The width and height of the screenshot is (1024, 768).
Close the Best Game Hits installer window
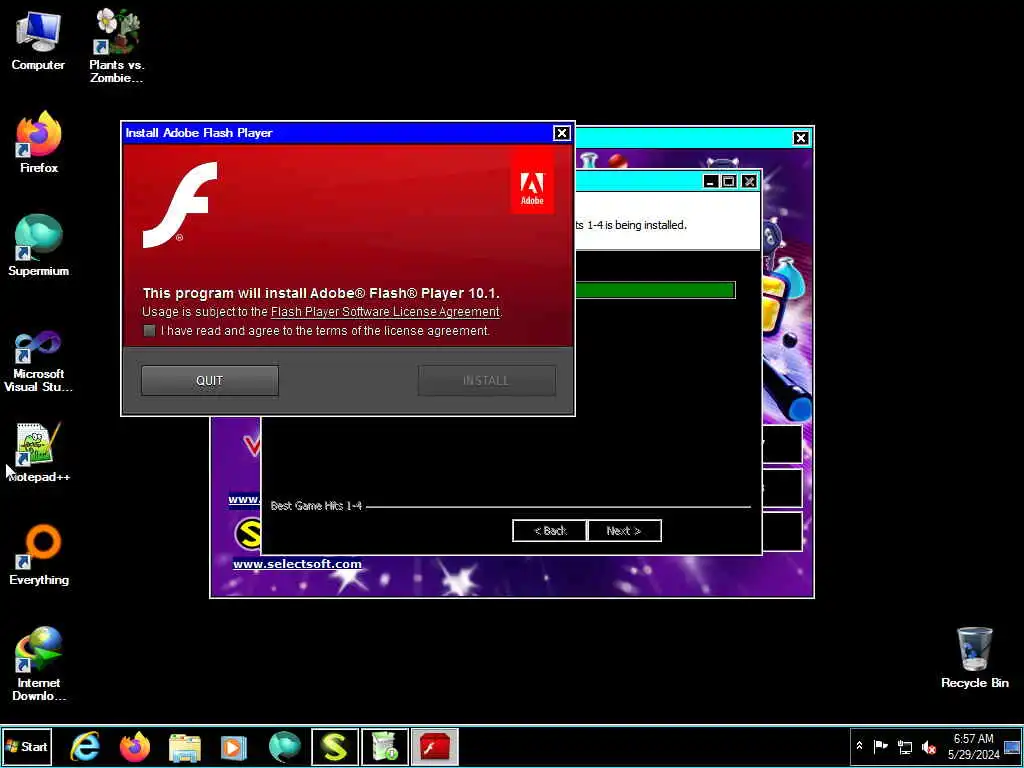coord(749,182)
